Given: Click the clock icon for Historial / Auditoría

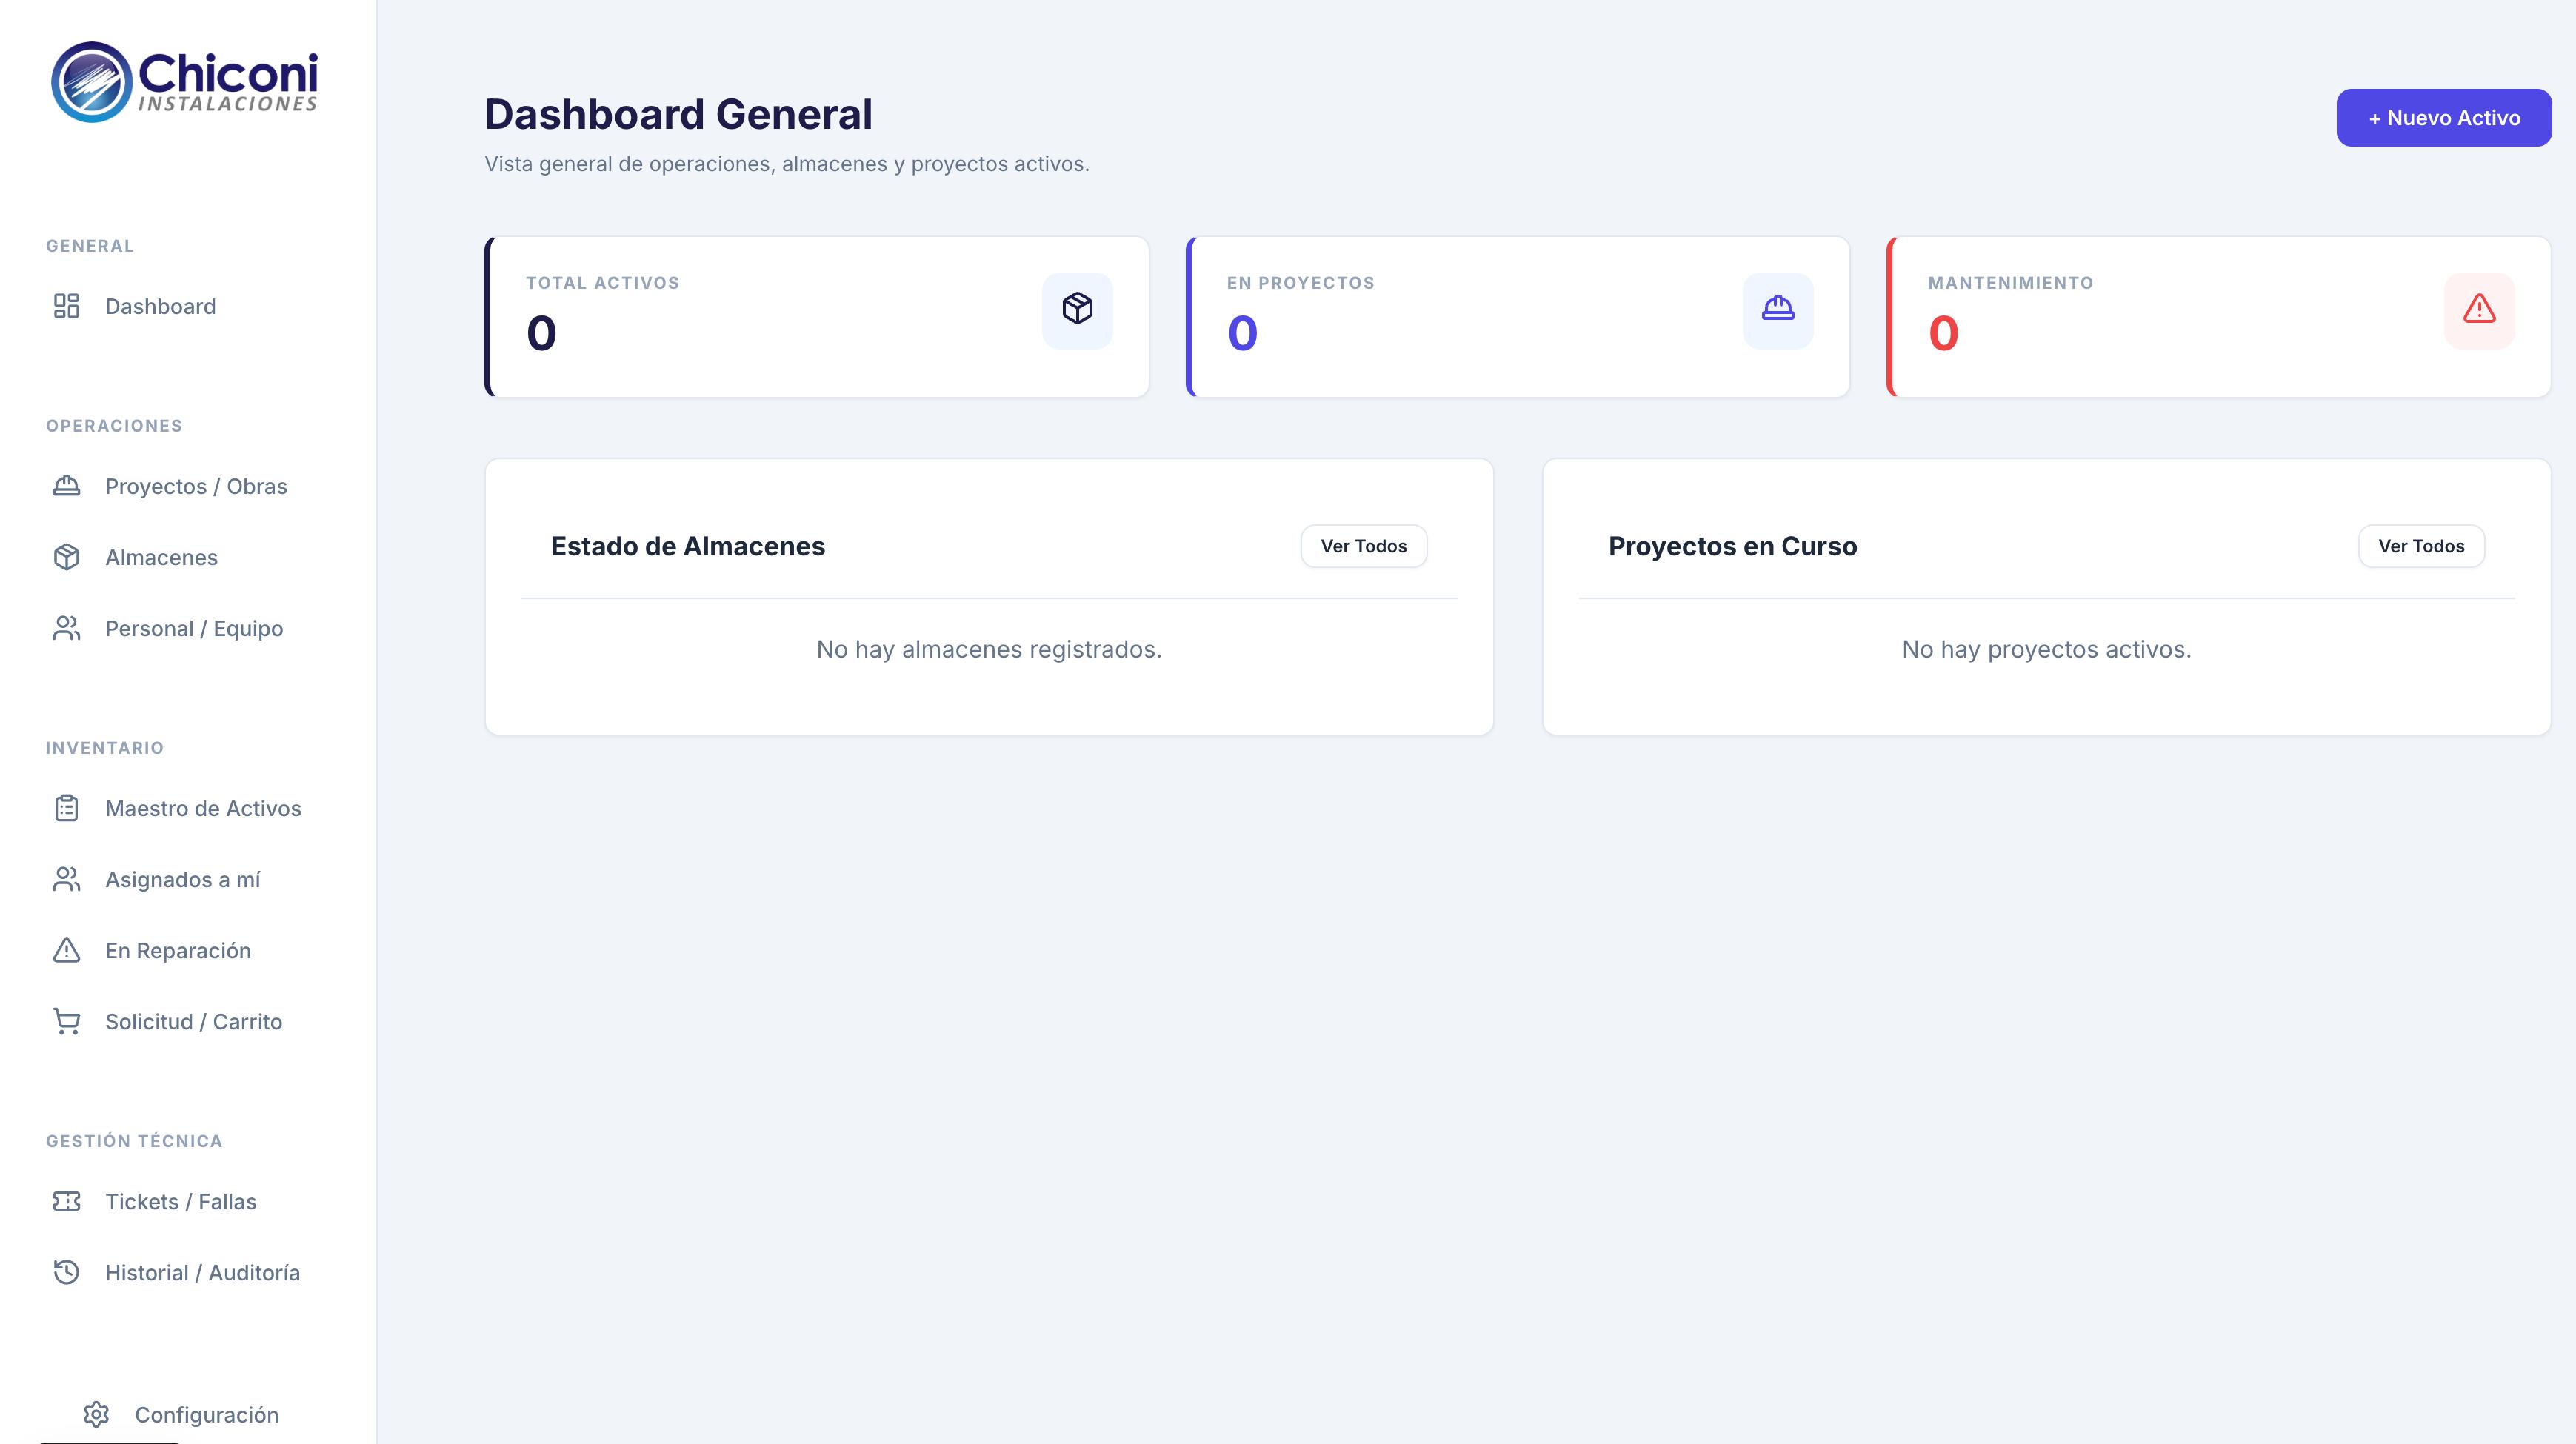Looking at the screenshot, I should 66,1272.
